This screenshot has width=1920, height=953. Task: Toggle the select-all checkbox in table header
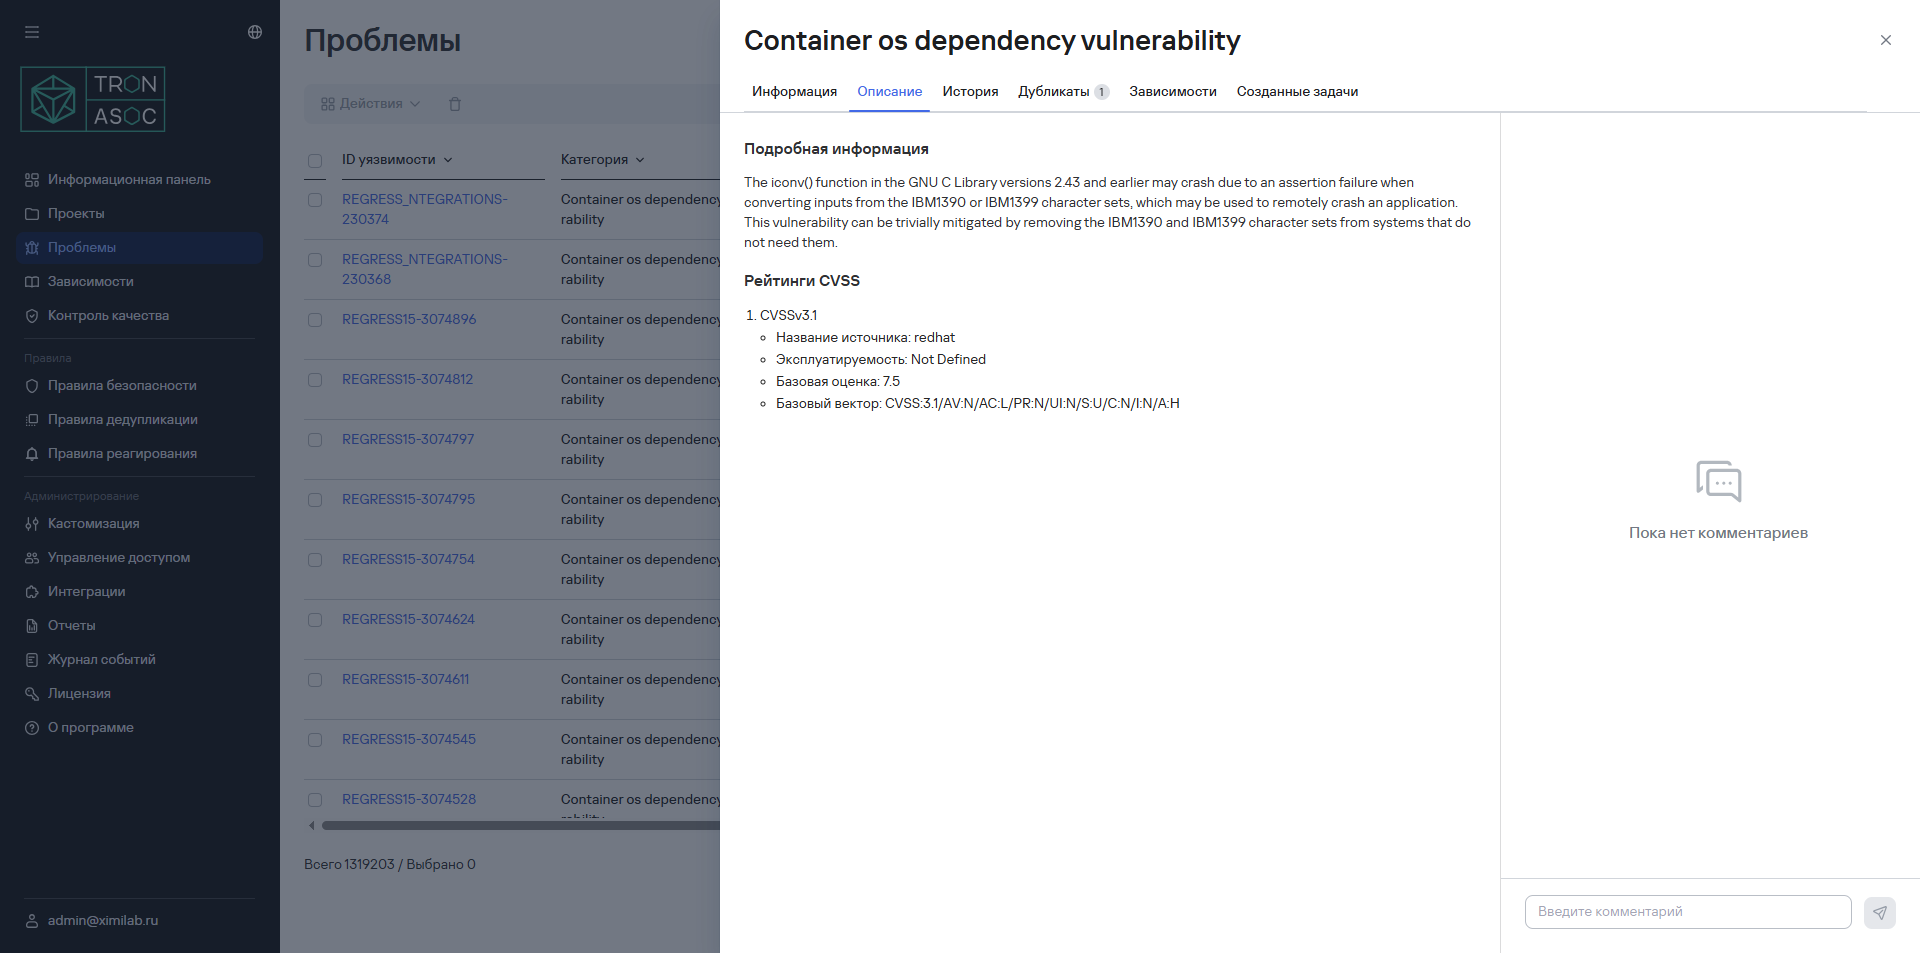coord(315,160)
